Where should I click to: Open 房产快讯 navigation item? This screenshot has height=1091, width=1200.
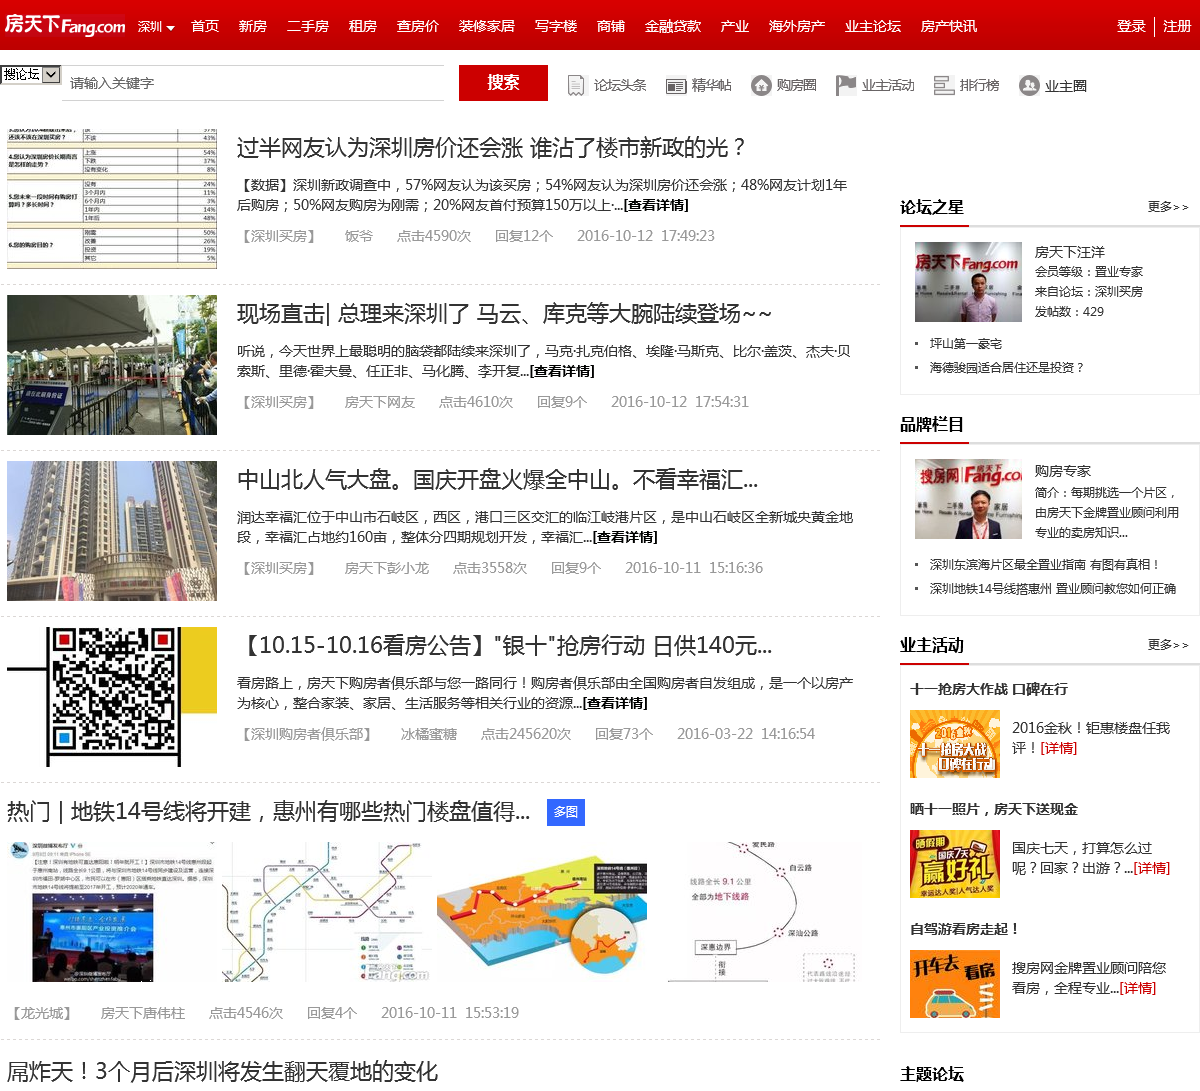click(x=949, y=26)
